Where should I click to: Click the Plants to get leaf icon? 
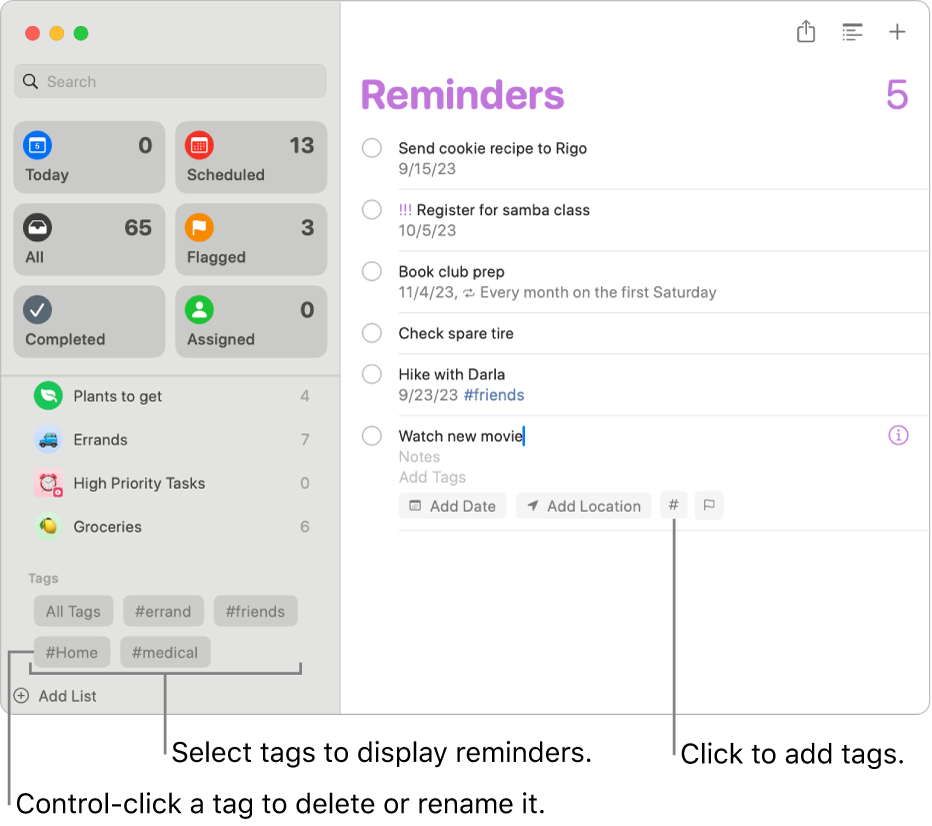(47, 396)
